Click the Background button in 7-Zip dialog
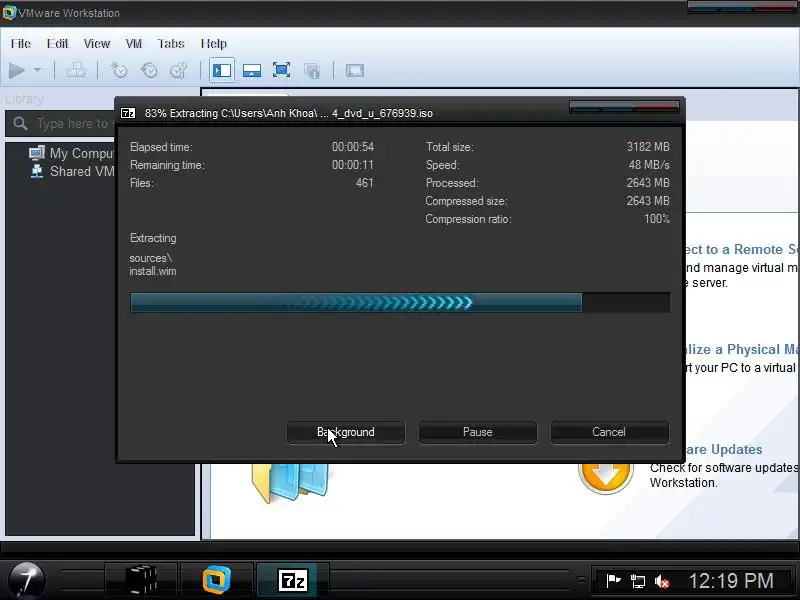This screenshot has width=800, height=600. point(346,432)
